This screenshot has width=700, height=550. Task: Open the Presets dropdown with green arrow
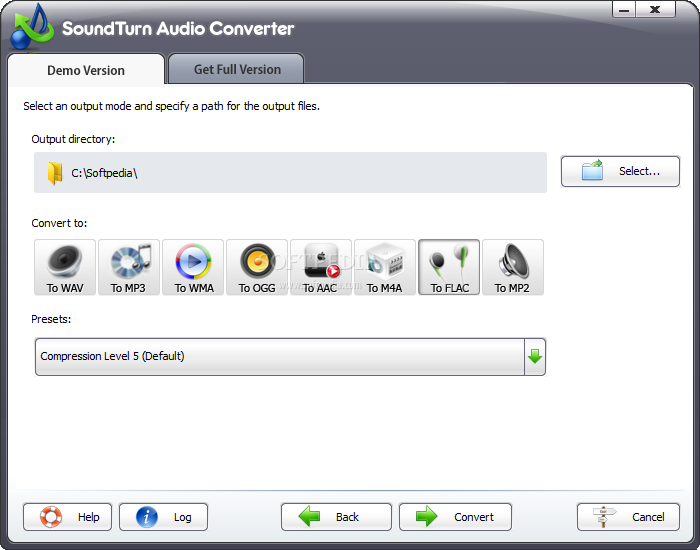(x=535, y=357)
